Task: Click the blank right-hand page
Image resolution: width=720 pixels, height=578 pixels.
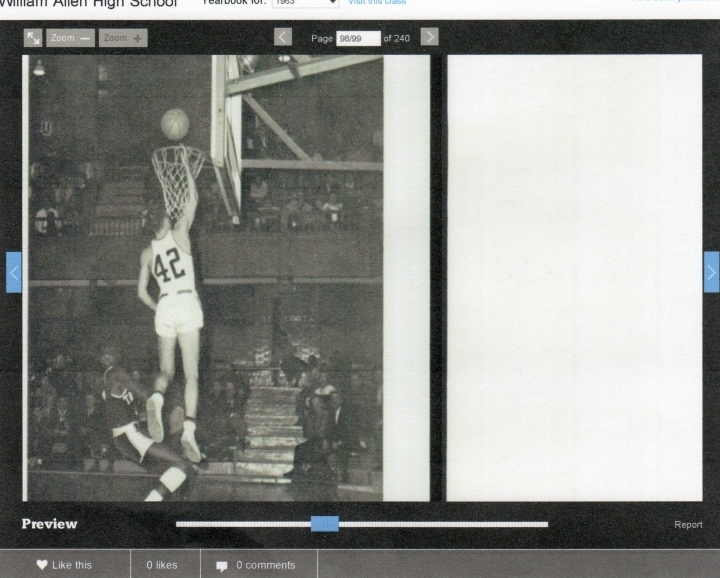Action: [x=574, y=278]
